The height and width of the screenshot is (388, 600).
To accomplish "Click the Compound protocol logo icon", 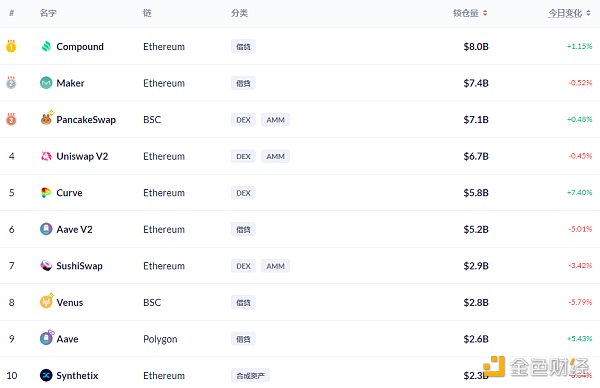I will point(46,46).
